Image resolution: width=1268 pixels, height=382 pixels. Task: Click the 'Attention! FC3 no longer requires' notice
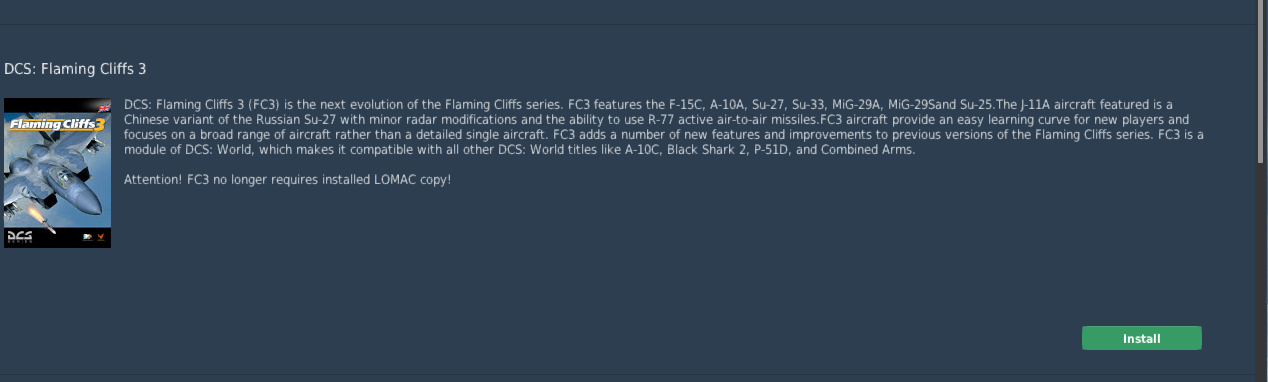[x=288, y=179]
